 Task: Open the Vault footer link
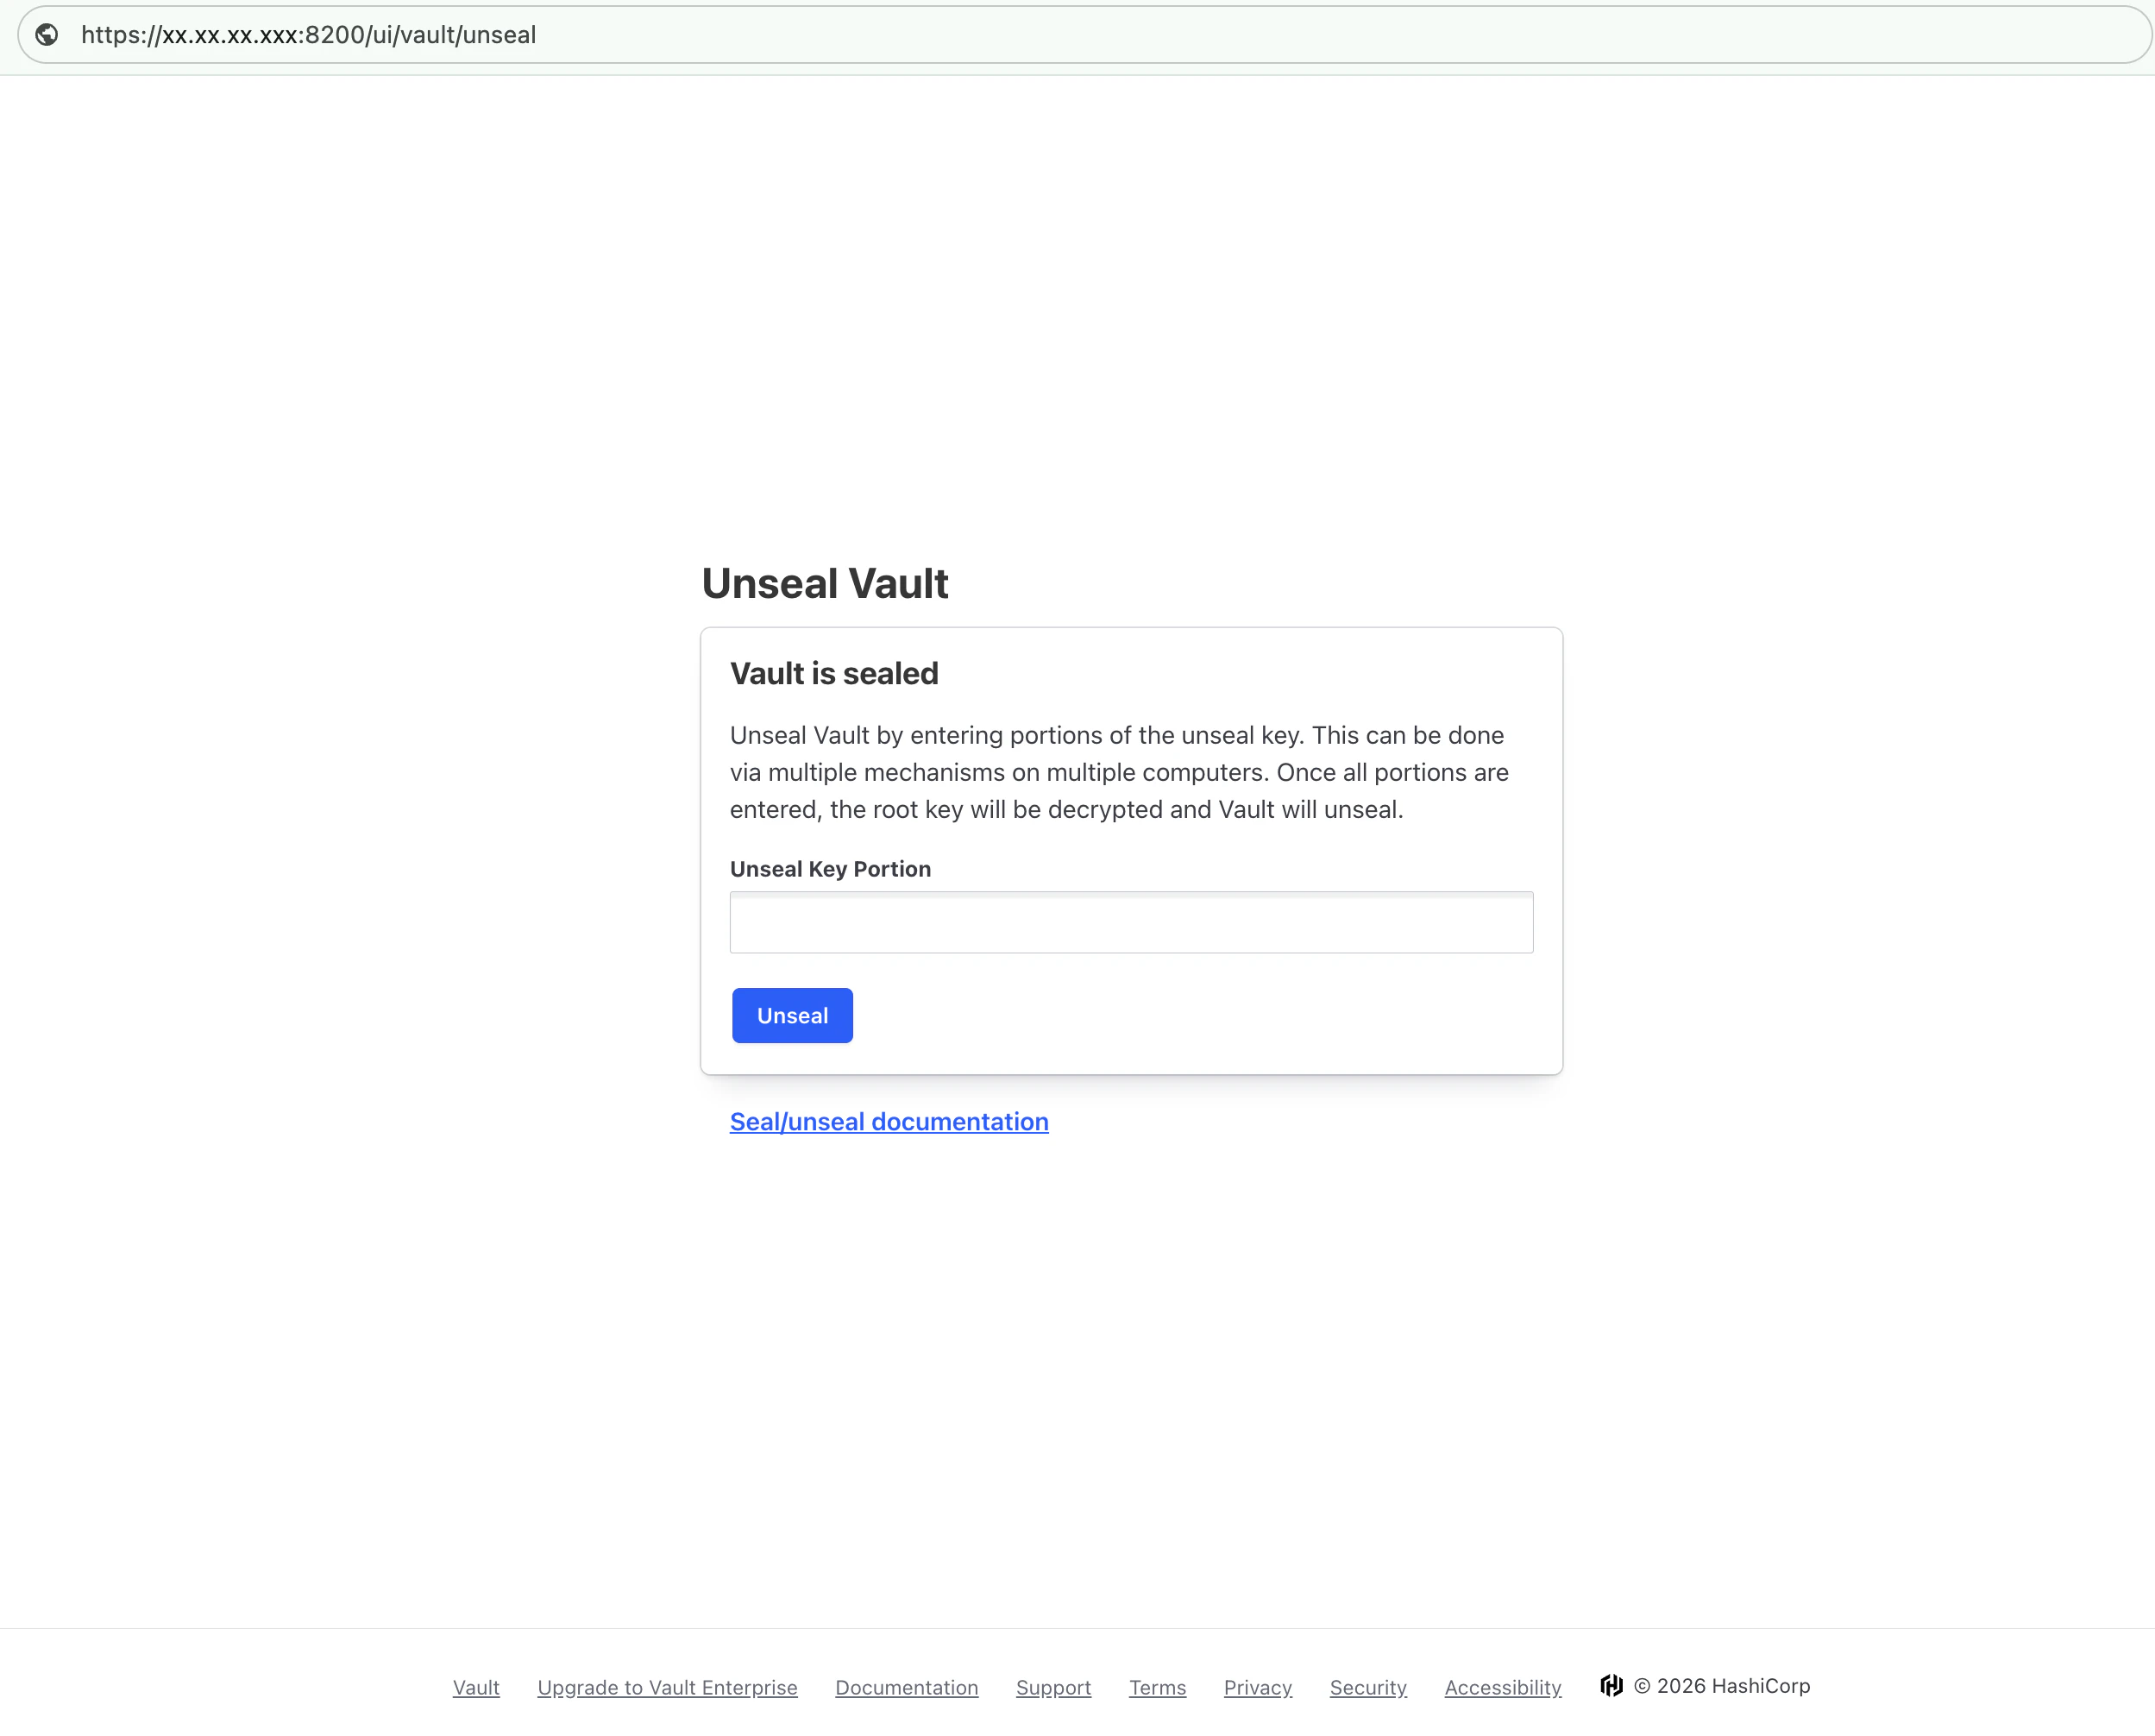coord(476,1688)
